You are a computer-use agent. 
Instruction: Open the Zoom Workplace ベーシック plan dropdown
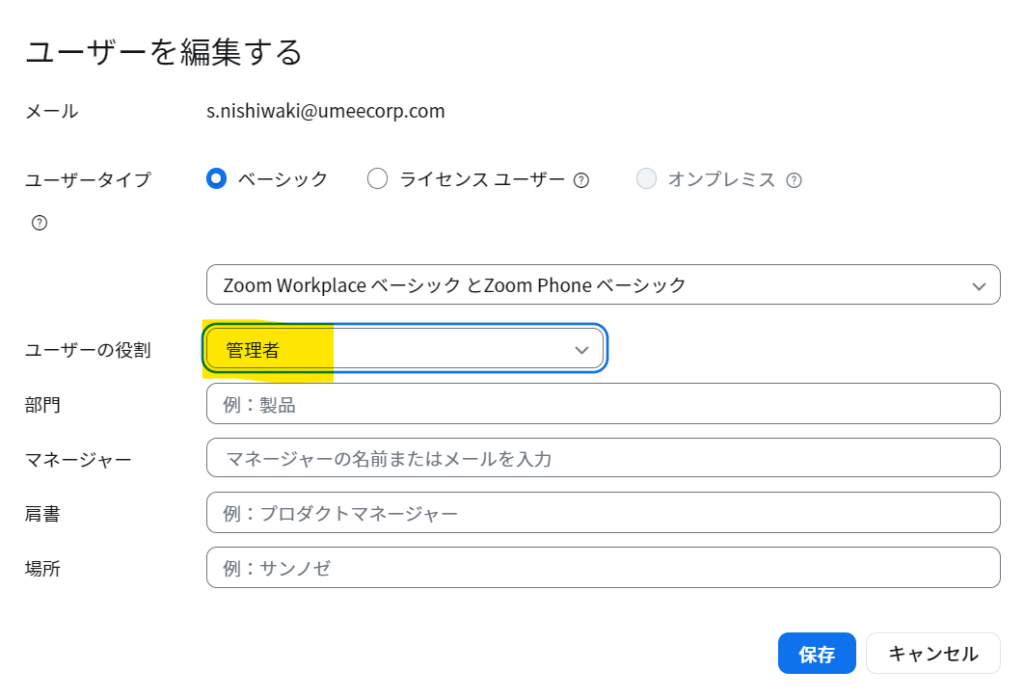602,285
